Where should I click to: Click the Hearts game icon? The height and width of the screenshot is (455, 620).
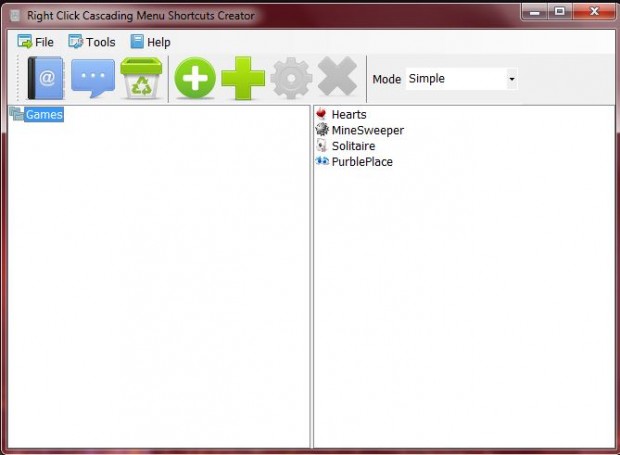321,114
